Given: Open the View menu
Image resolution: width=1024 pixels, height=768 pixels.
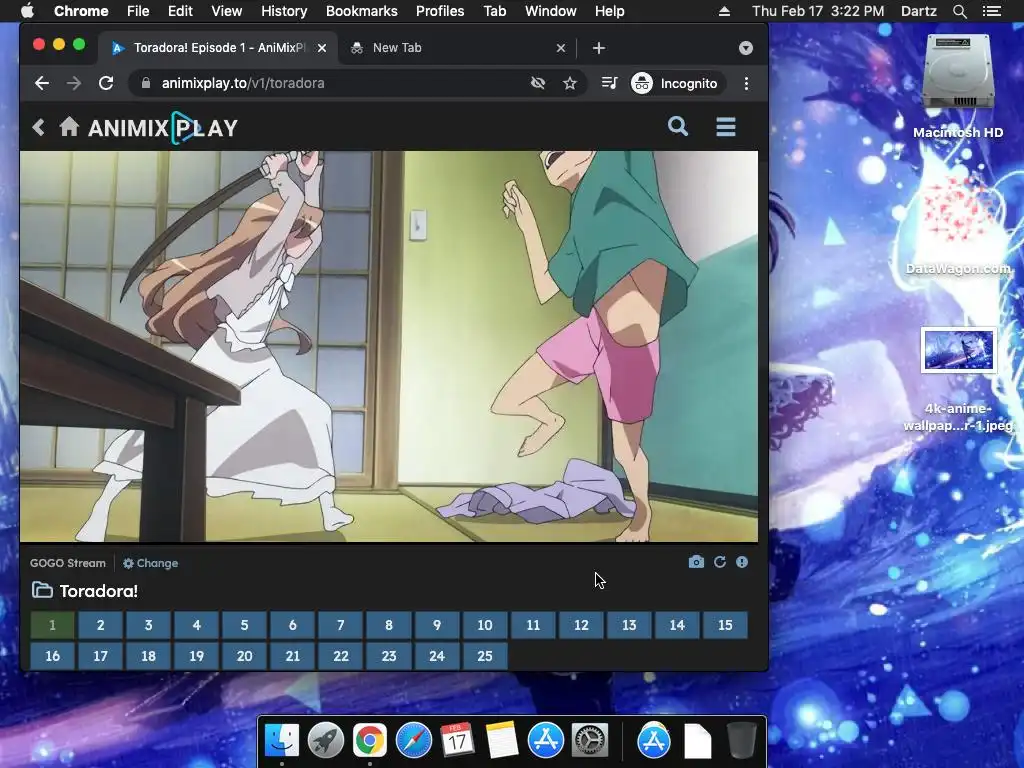Looking at the screenshot, I should point(227,11).
